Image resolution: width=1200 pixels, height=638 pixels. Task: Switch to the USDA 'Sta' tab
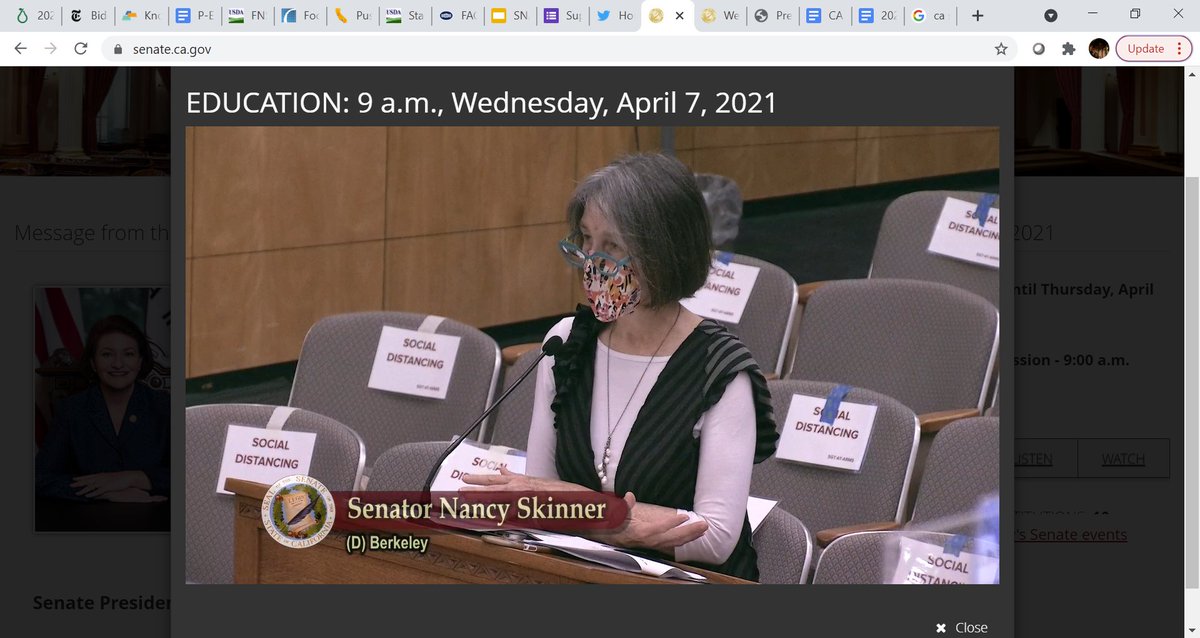406,16
